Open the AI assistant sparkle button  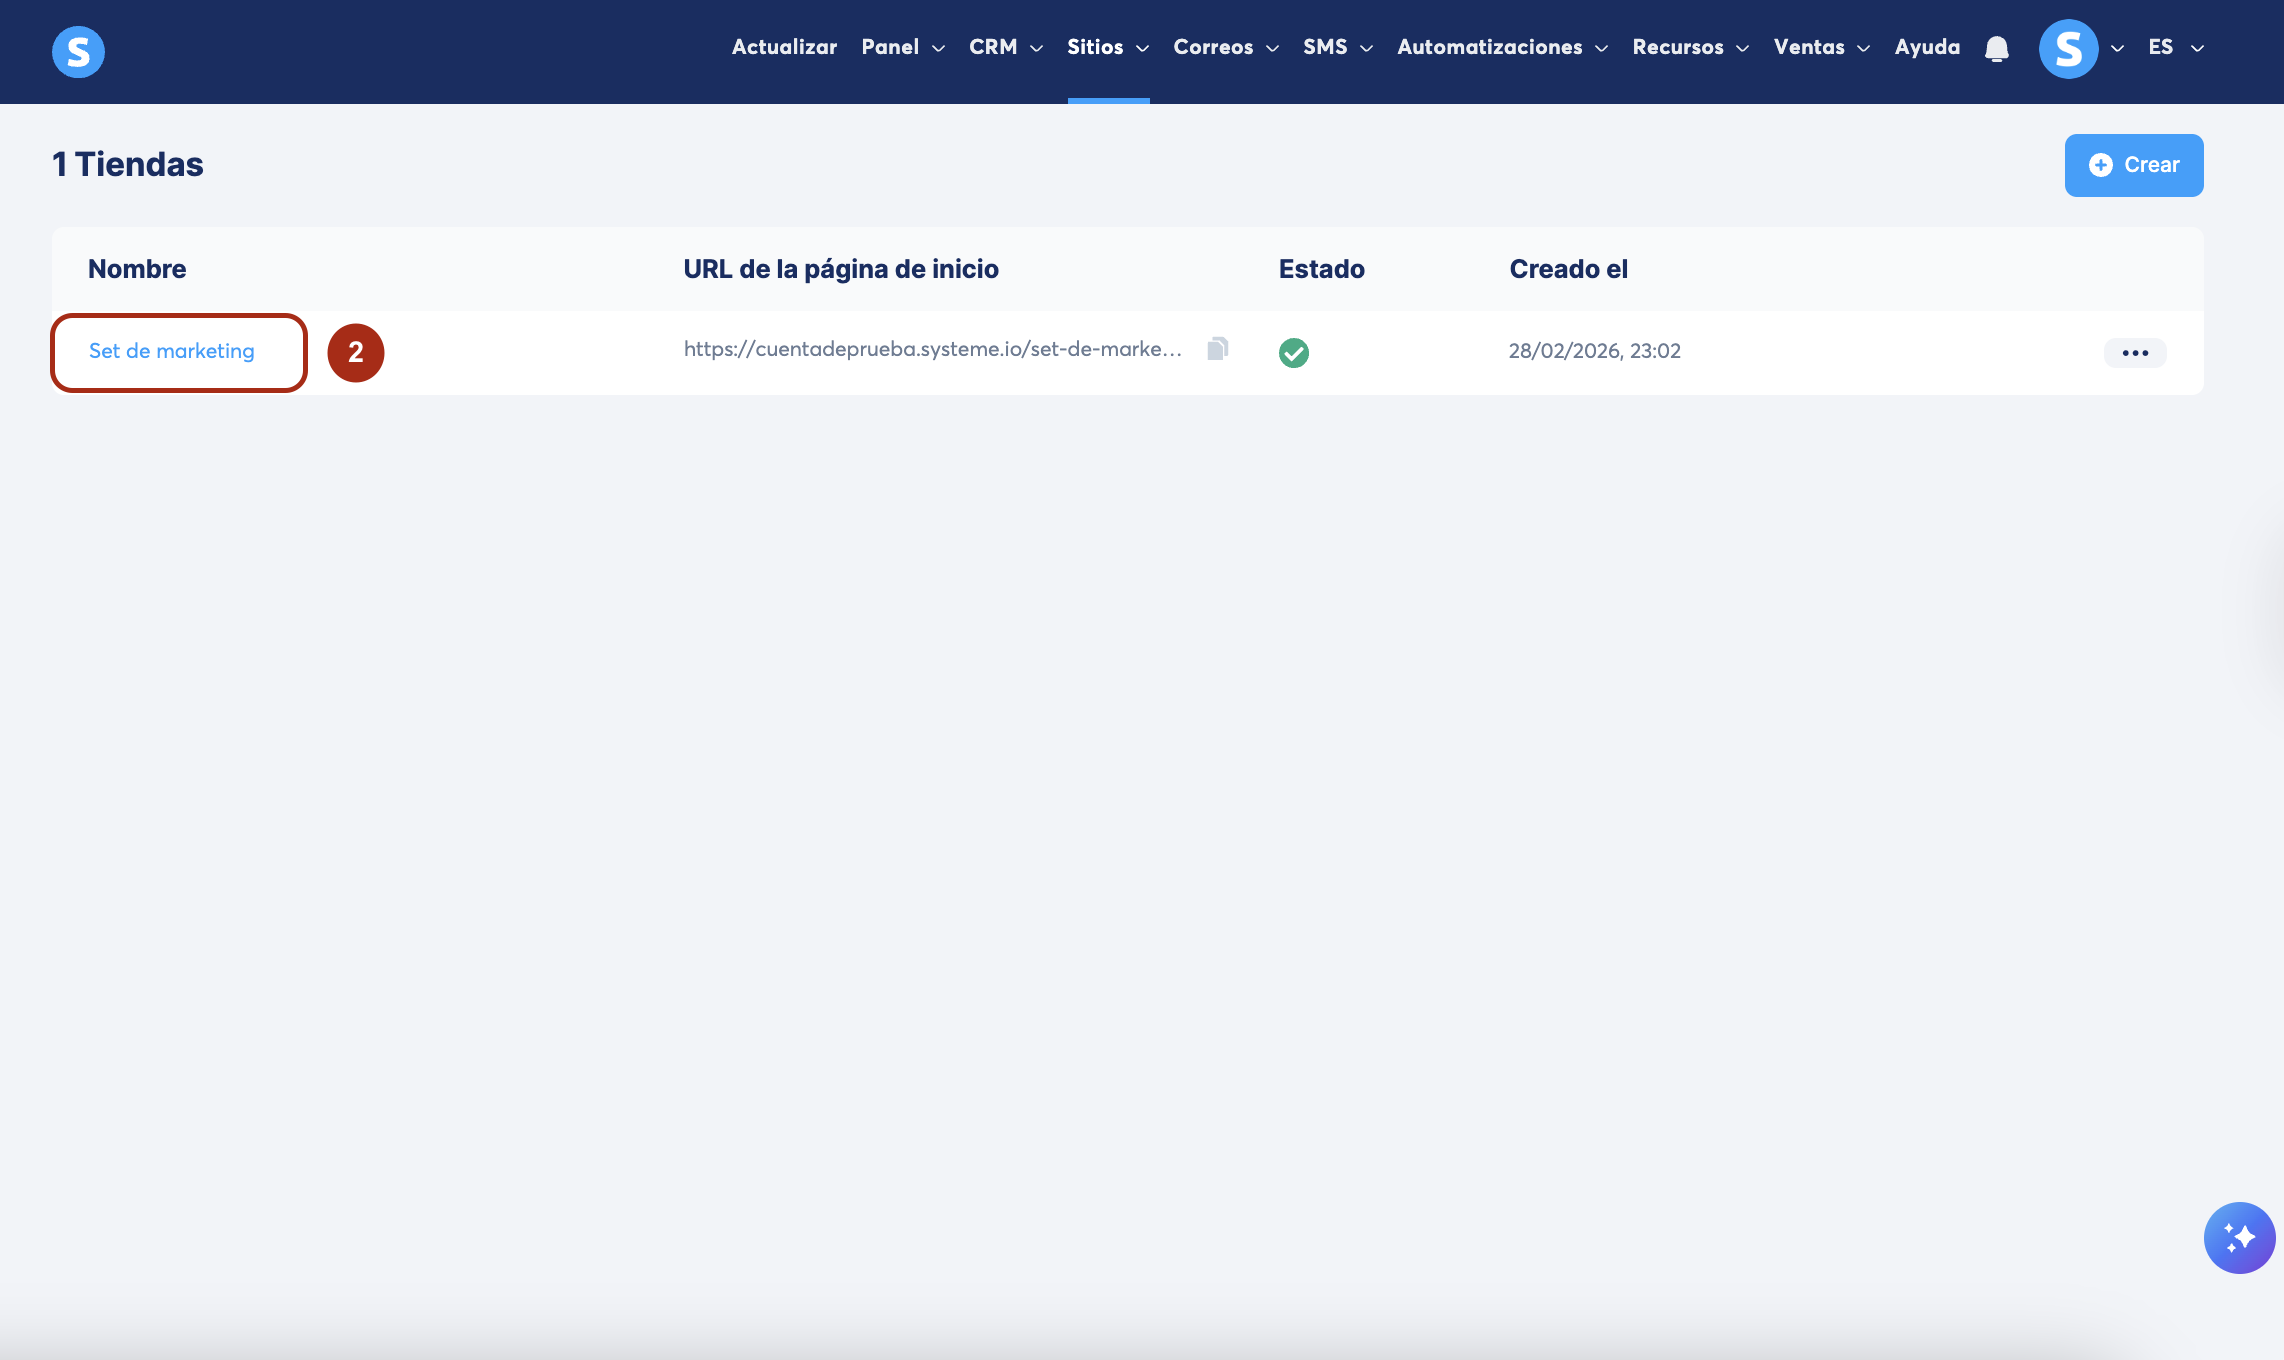[2238, 1237]
